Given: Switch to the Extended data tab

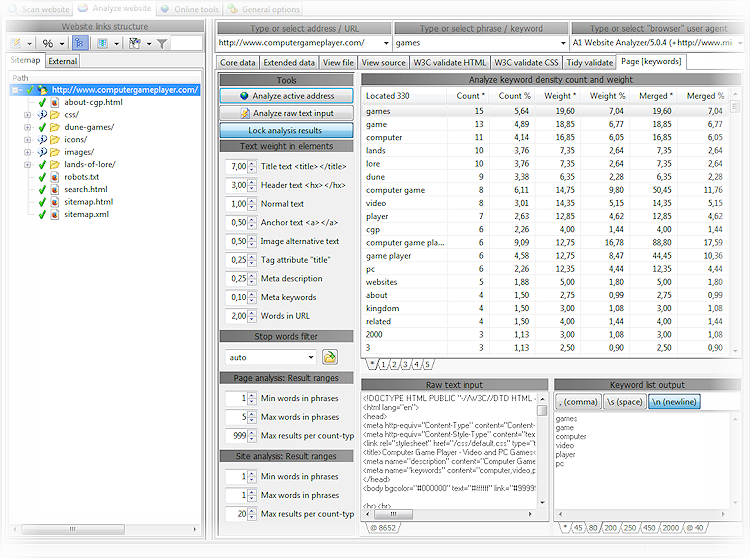Looking at the screenshot, I should (289, 63).
